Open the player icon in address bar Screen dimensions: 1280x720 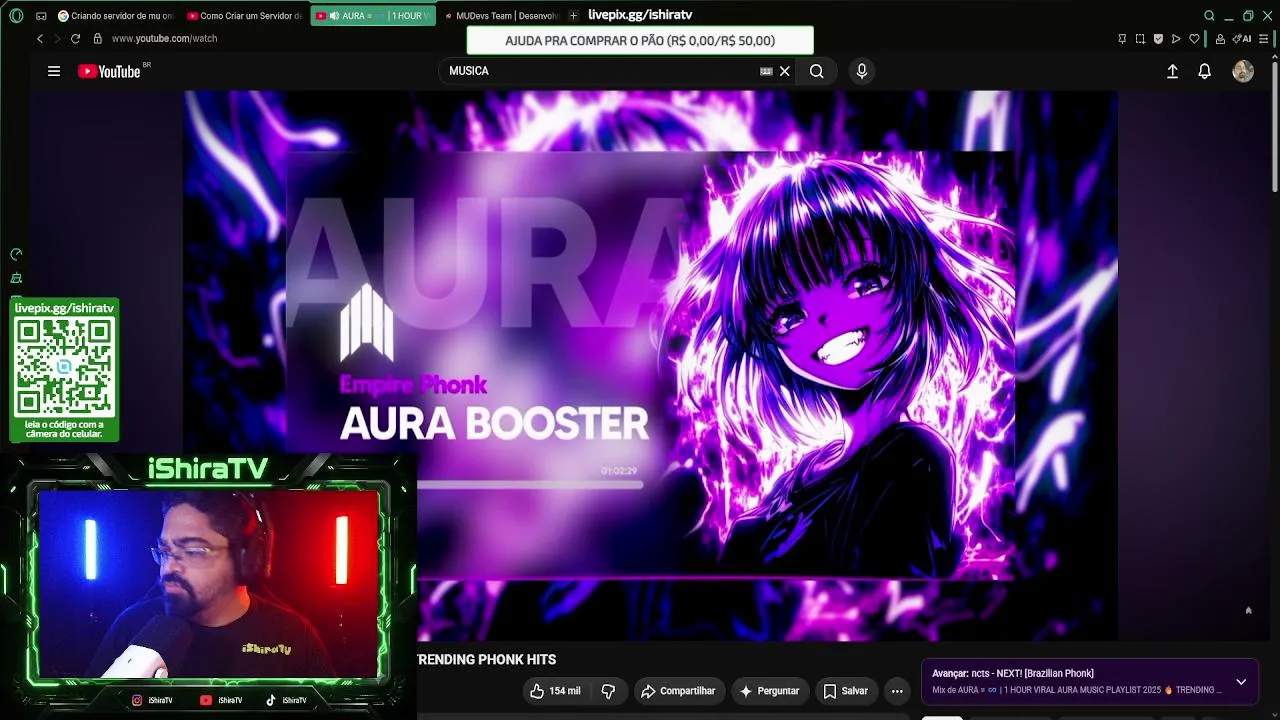coord(1176,39)
